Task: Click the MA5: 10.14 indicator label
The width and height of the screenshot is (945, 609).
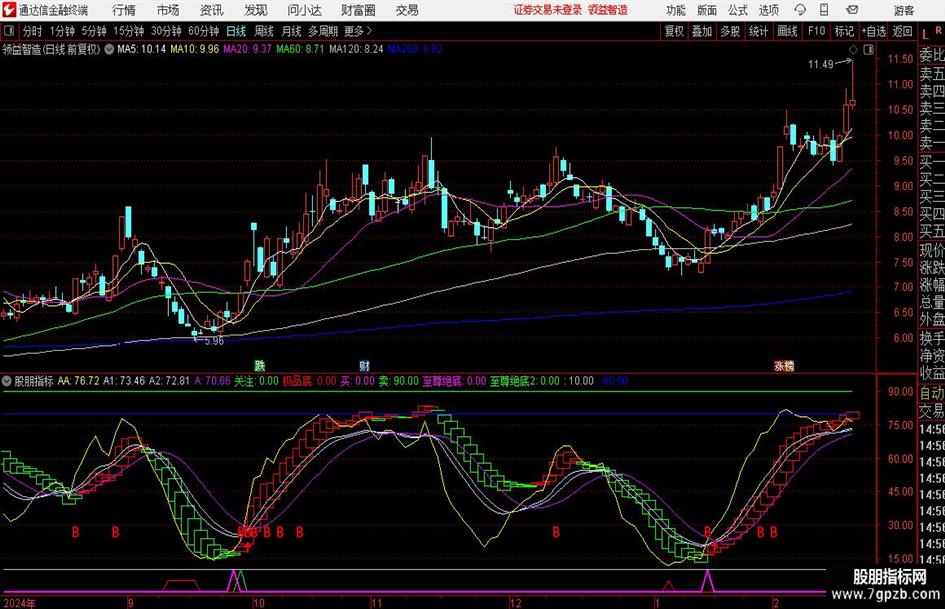Action: 141,49
